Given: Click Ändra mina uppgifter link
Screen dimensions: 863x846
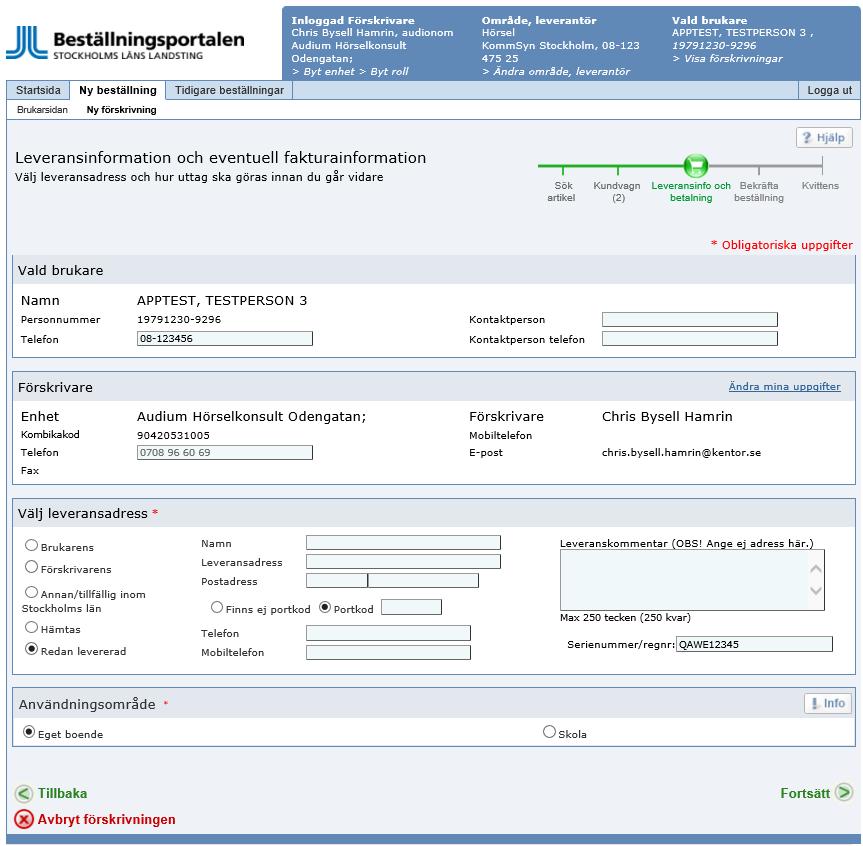Looking at the screenshot, I should (x=784, y=386).
